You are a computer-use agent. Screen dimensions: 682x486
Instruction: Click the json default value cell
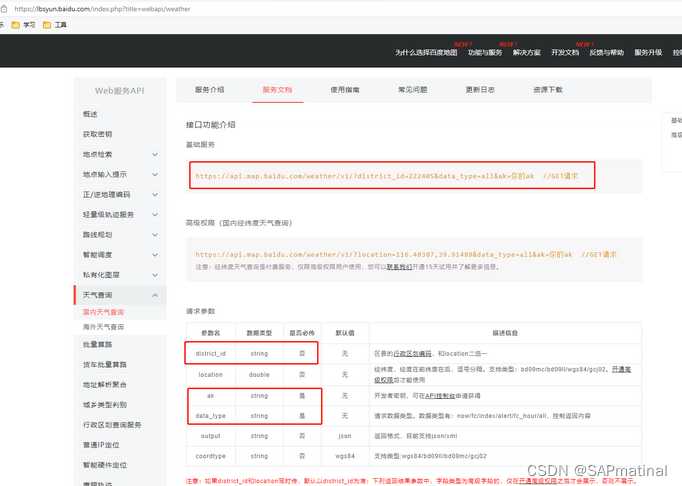tap(345, 436)
